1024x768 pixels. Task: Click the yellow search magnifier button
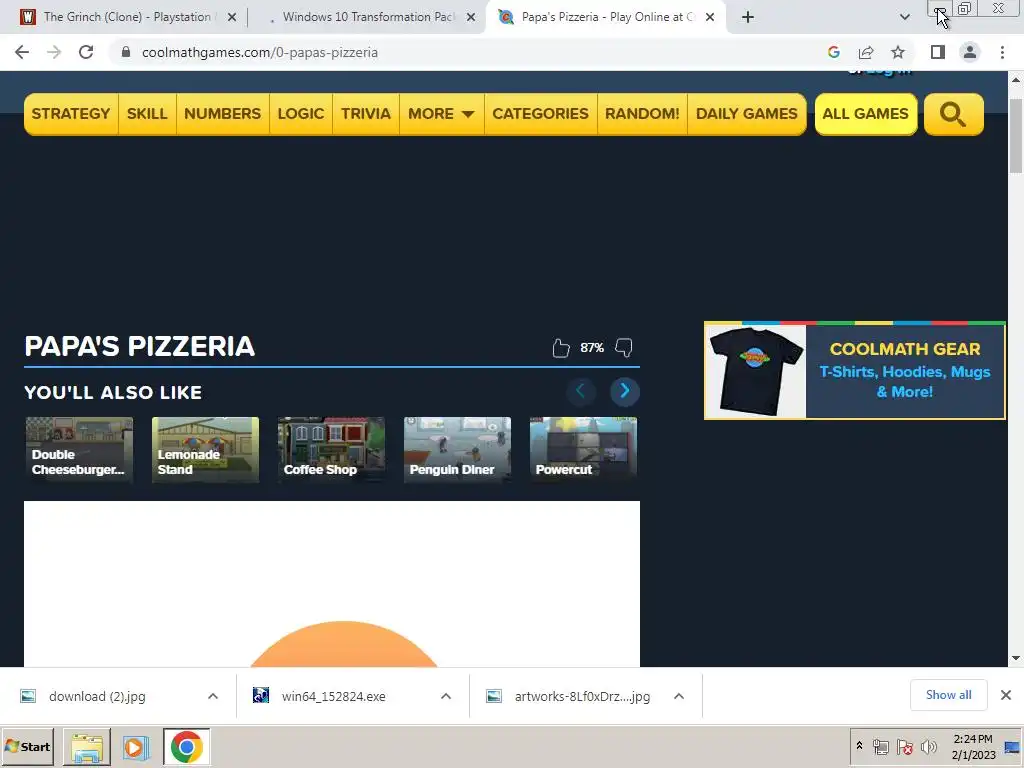pyautogui.click(x=953, y=114)
